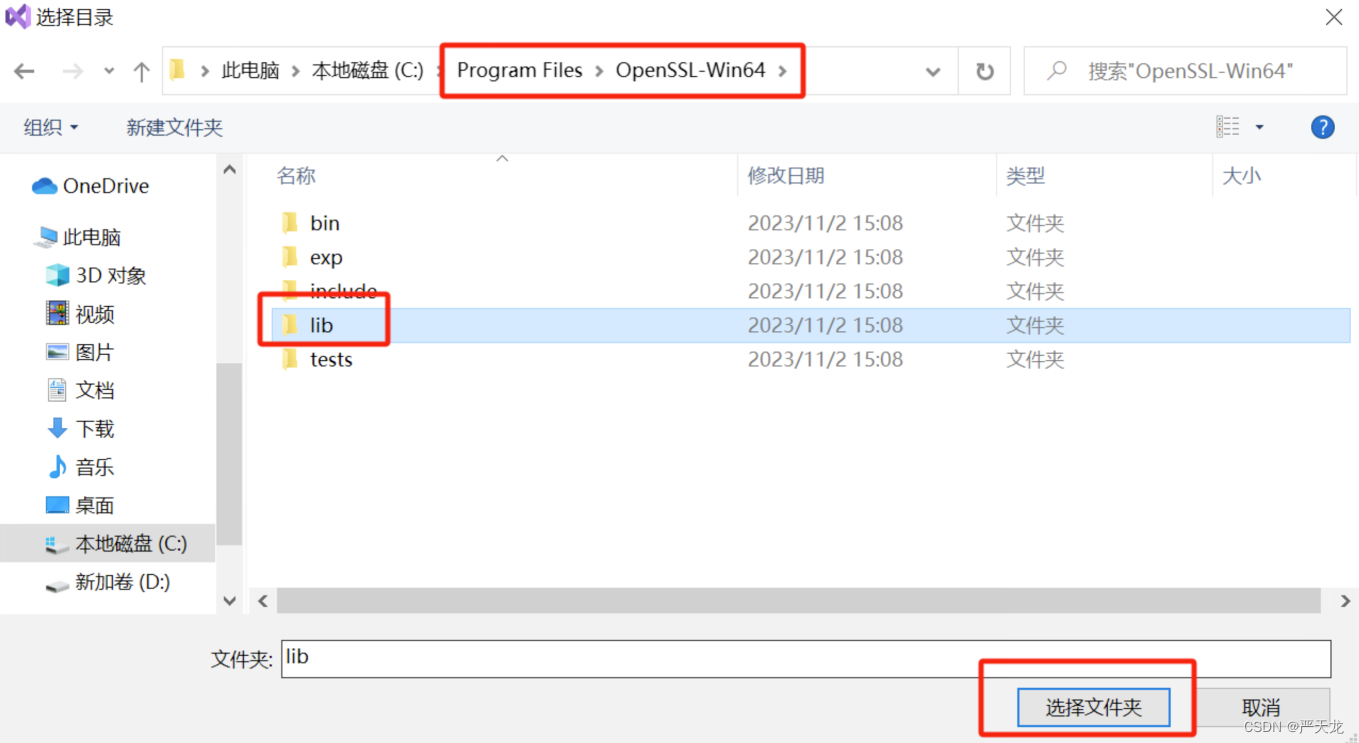
Task: Click horizontal scrollbar left arrow
Action: coord(263,600)
